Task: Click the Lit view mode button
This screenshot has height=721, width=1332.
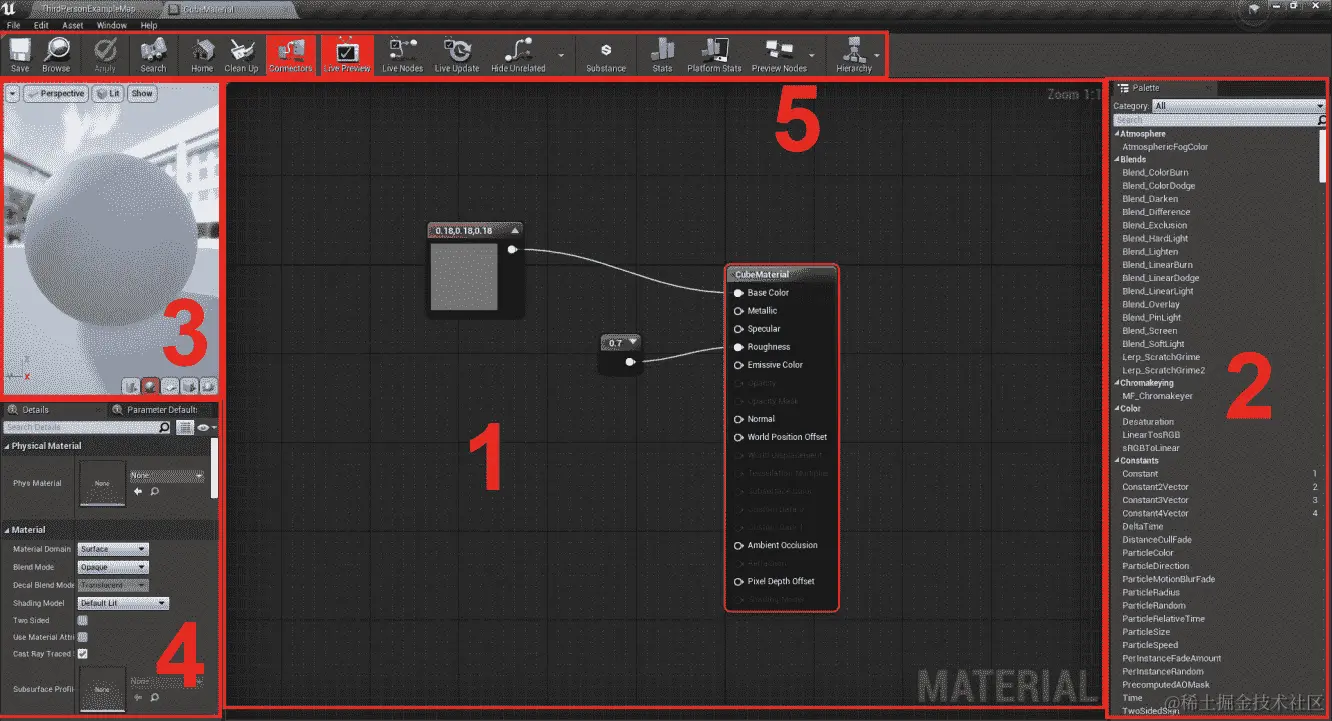Action: click(x=108, y=93)
